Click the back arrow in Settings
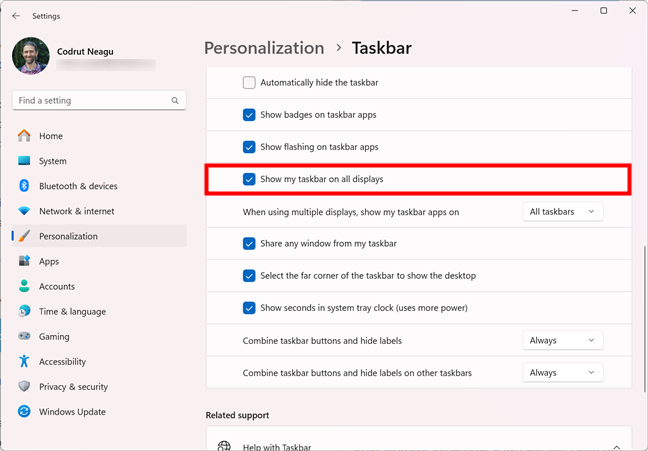 [16, 16]
